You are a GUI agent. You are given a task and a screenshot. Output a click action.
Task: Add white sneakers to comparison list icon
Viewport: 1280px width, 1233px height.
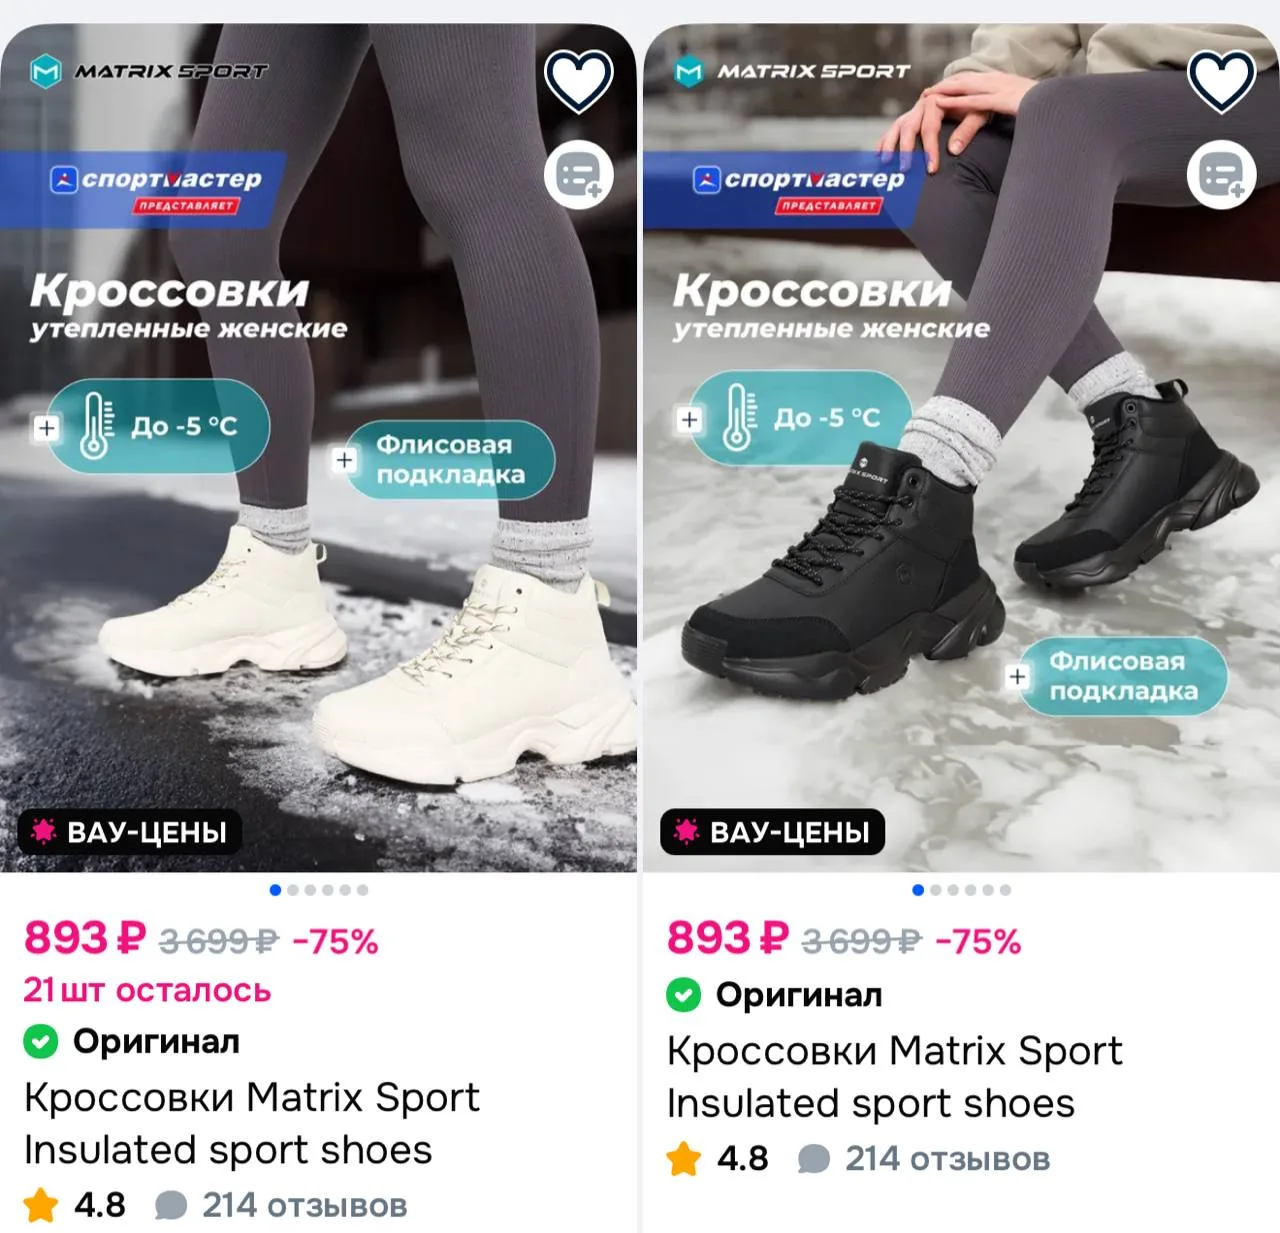[578, 175]
